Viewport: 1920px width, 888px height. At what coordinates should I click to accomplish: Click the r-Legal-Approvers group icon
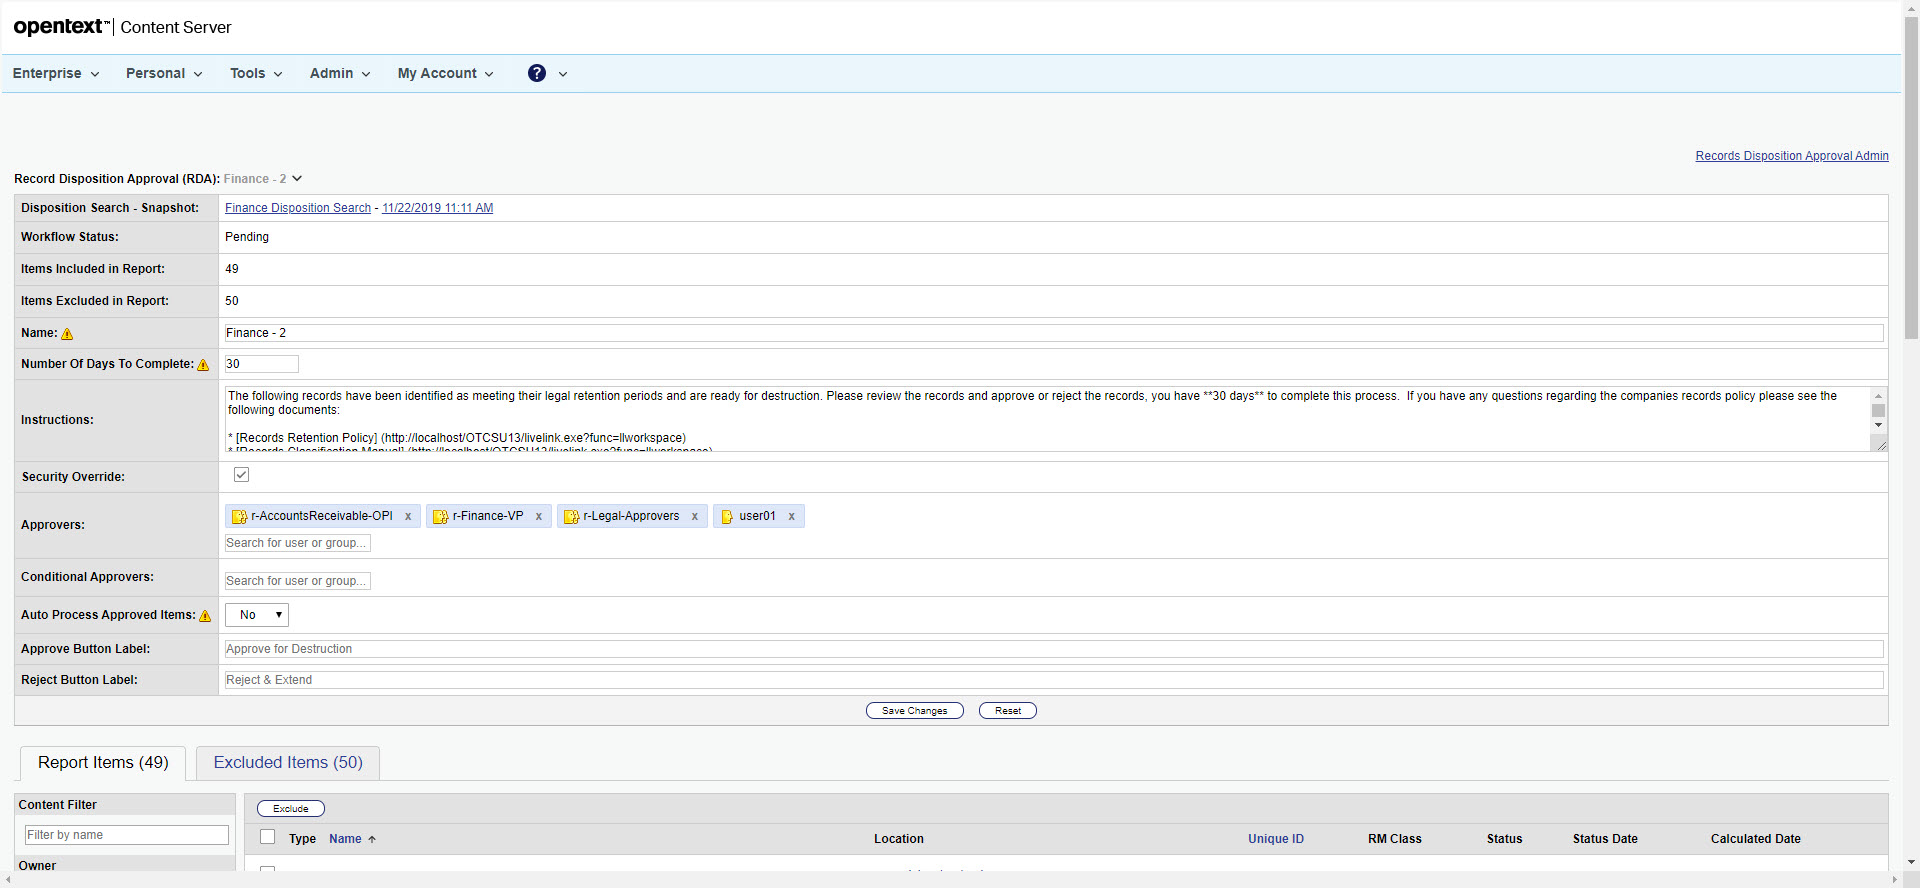tap(572, 517)
